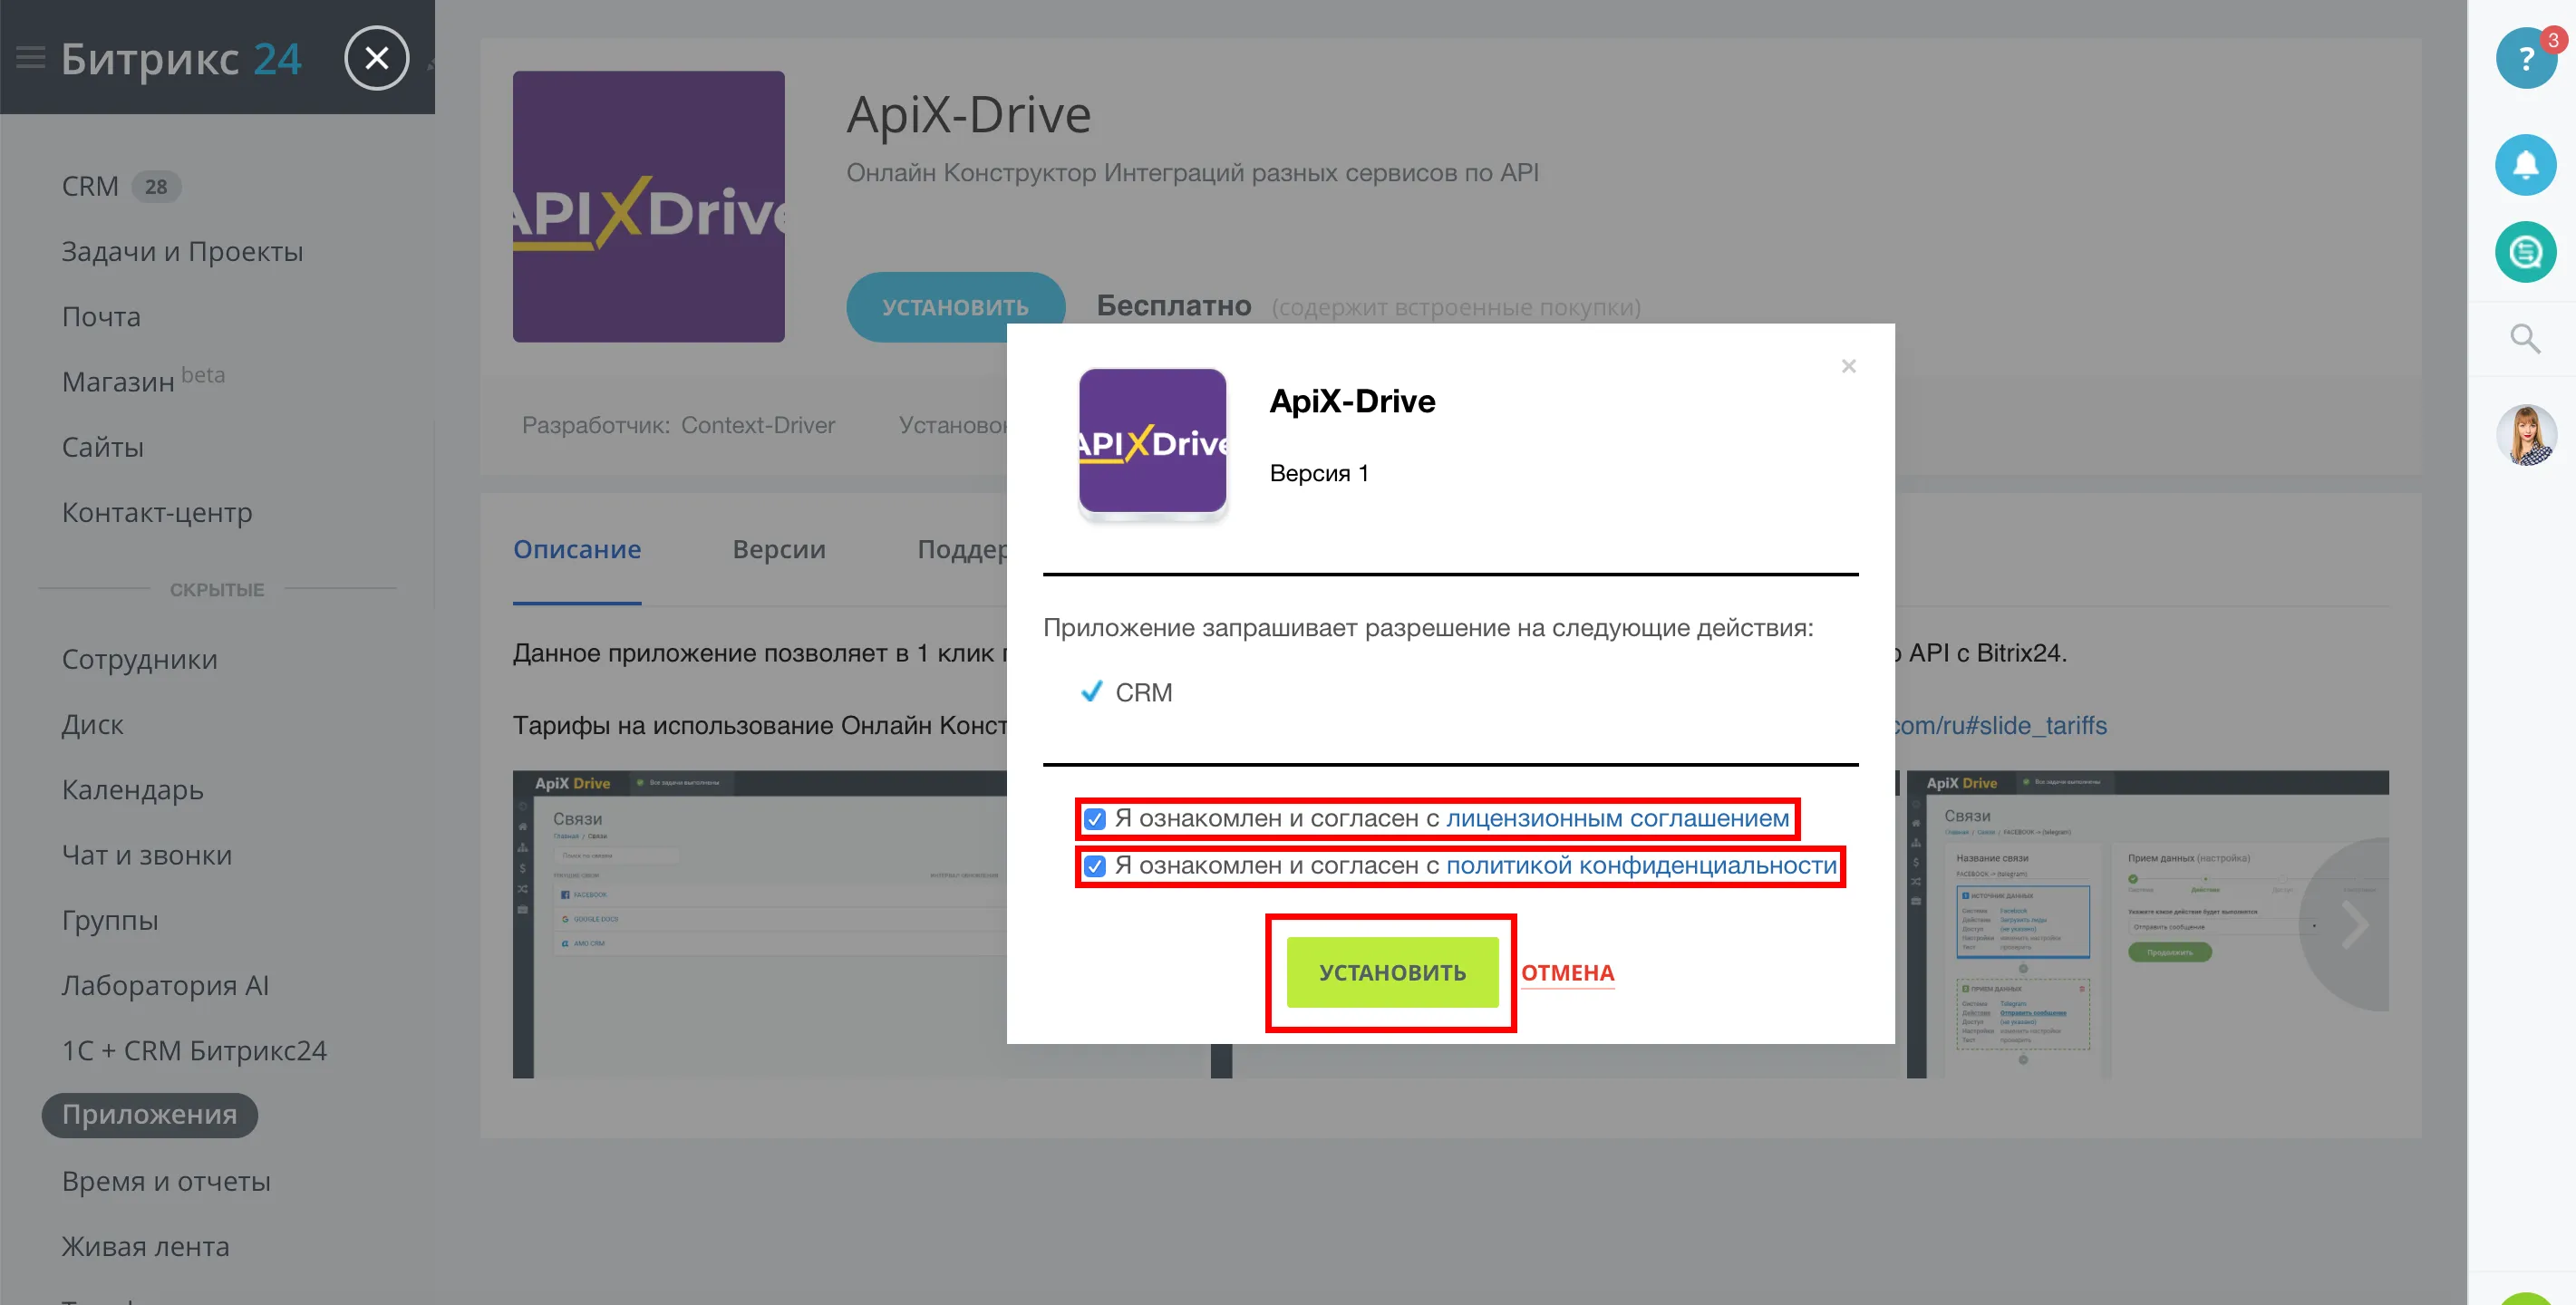Open Живая лента menu item
Screen dimensions: 2576x1305
(x=145, y=1247)
